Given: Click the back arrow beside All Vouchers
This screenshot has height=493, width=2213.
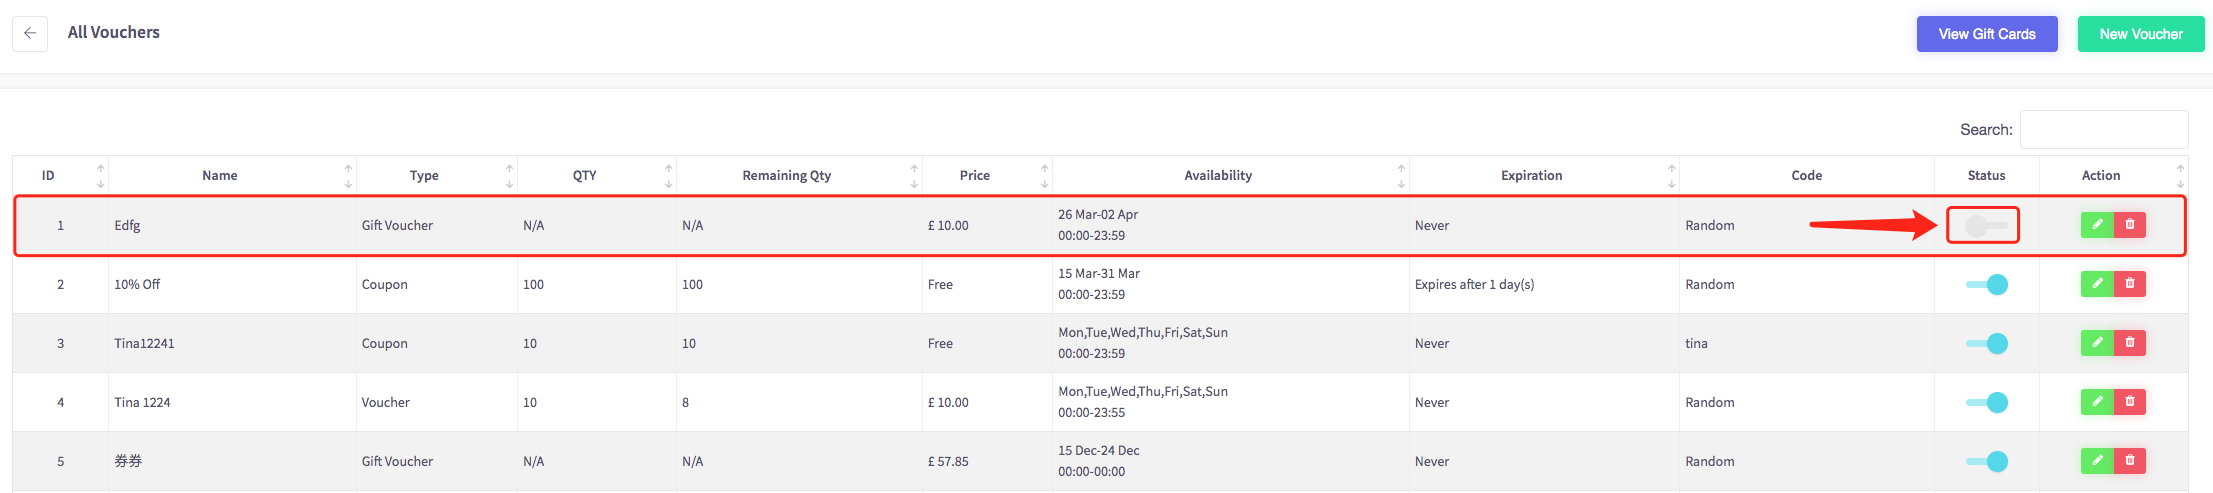Looking at the screenshot, I should pyautogui.click(x=30, y=33).
